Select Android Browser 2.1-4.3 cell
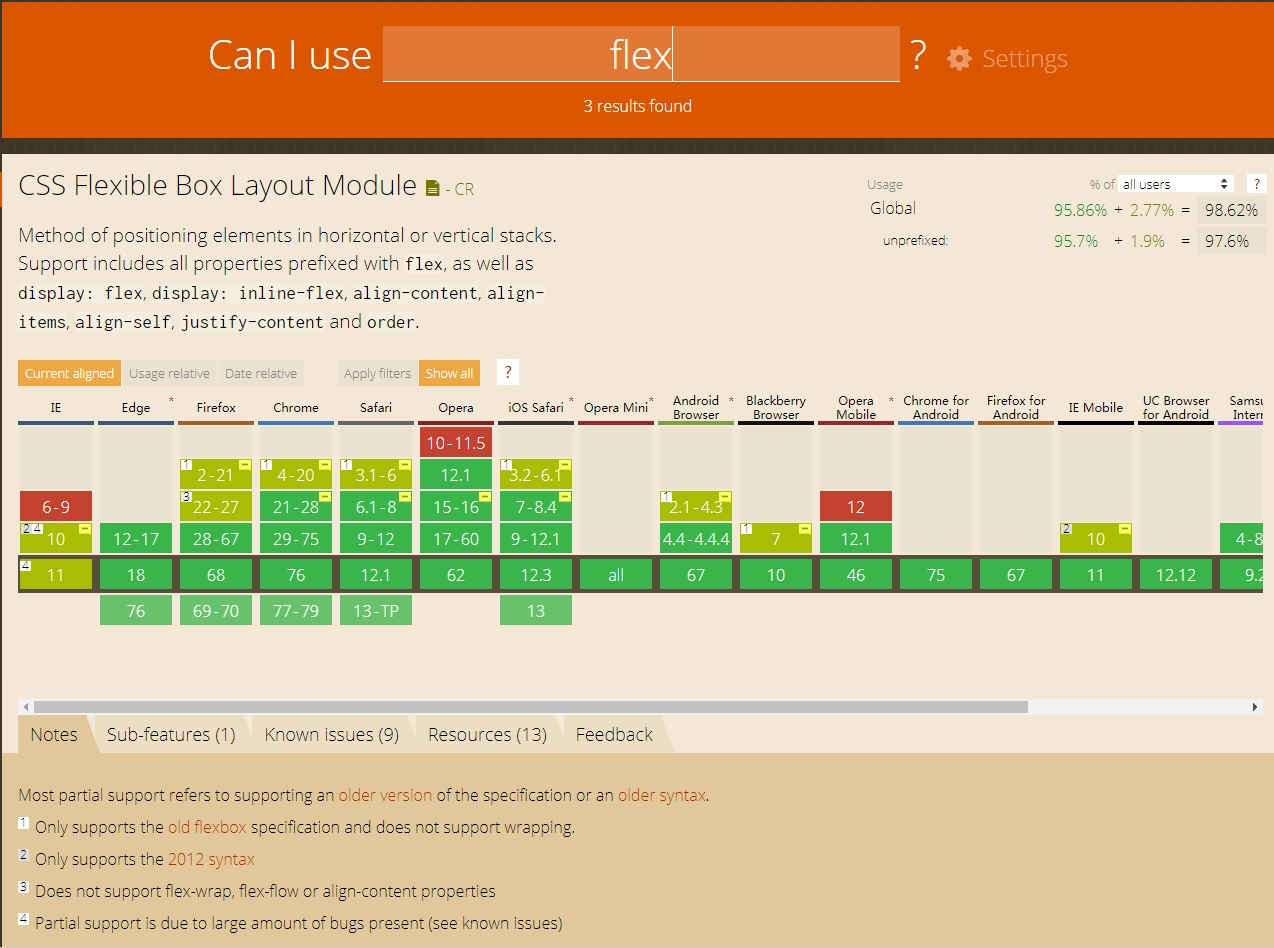 696,507
